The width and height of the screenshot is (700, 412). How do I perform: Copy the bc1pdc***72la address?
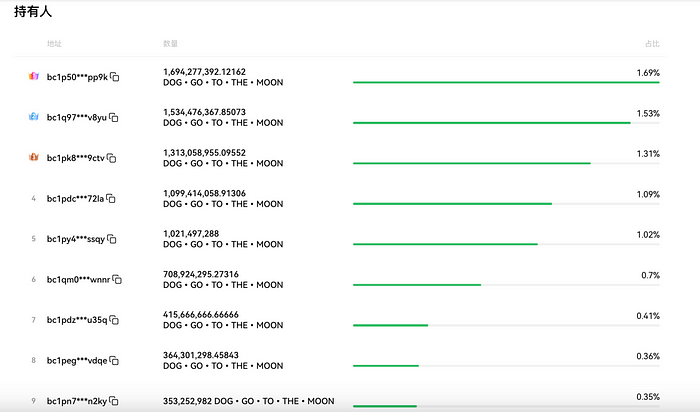111,199
